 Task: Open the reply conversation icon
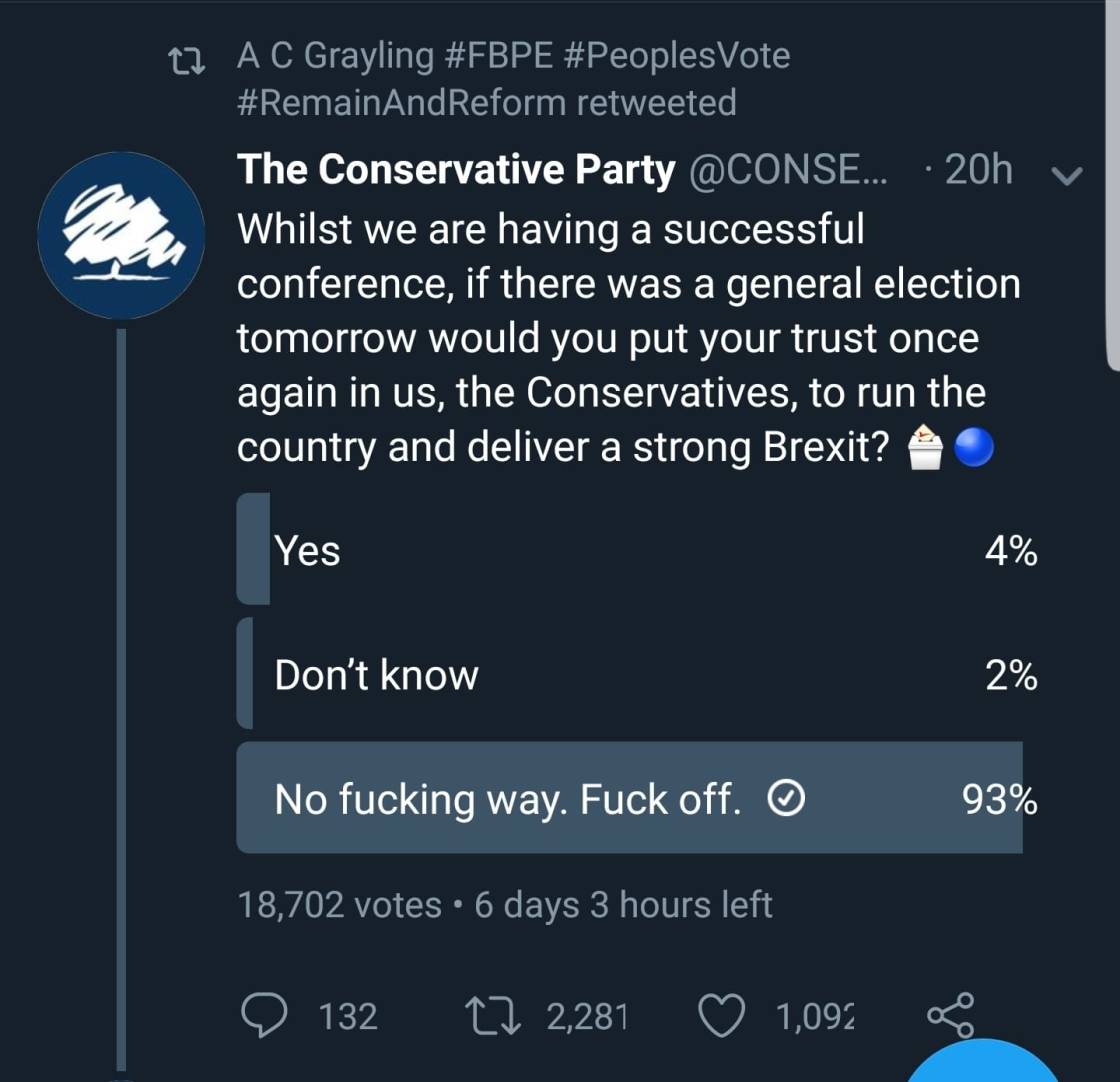263,1016
